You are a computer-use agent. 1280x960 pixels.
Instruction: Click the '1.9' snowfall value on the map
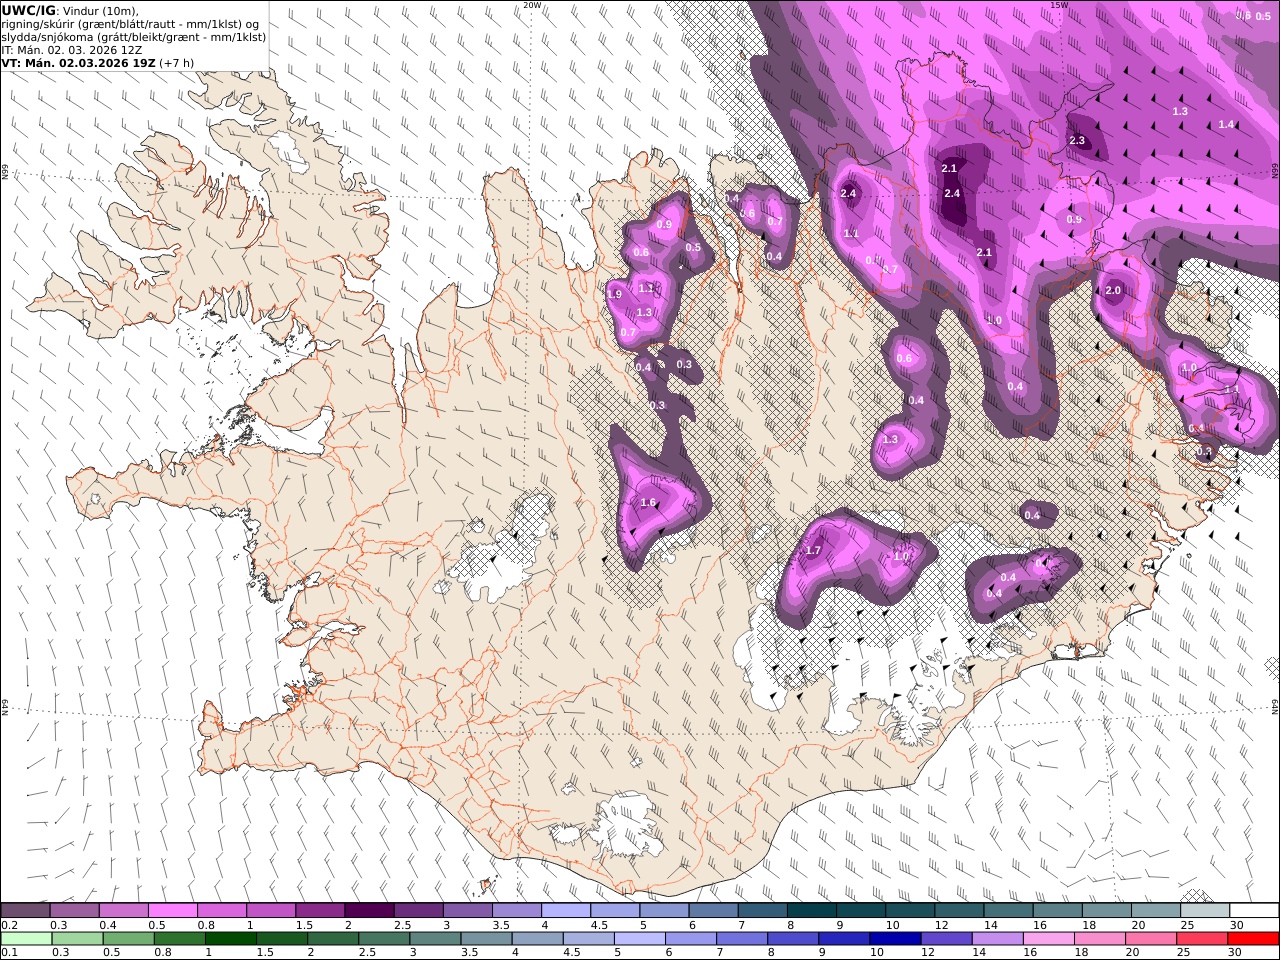[615, 294]
